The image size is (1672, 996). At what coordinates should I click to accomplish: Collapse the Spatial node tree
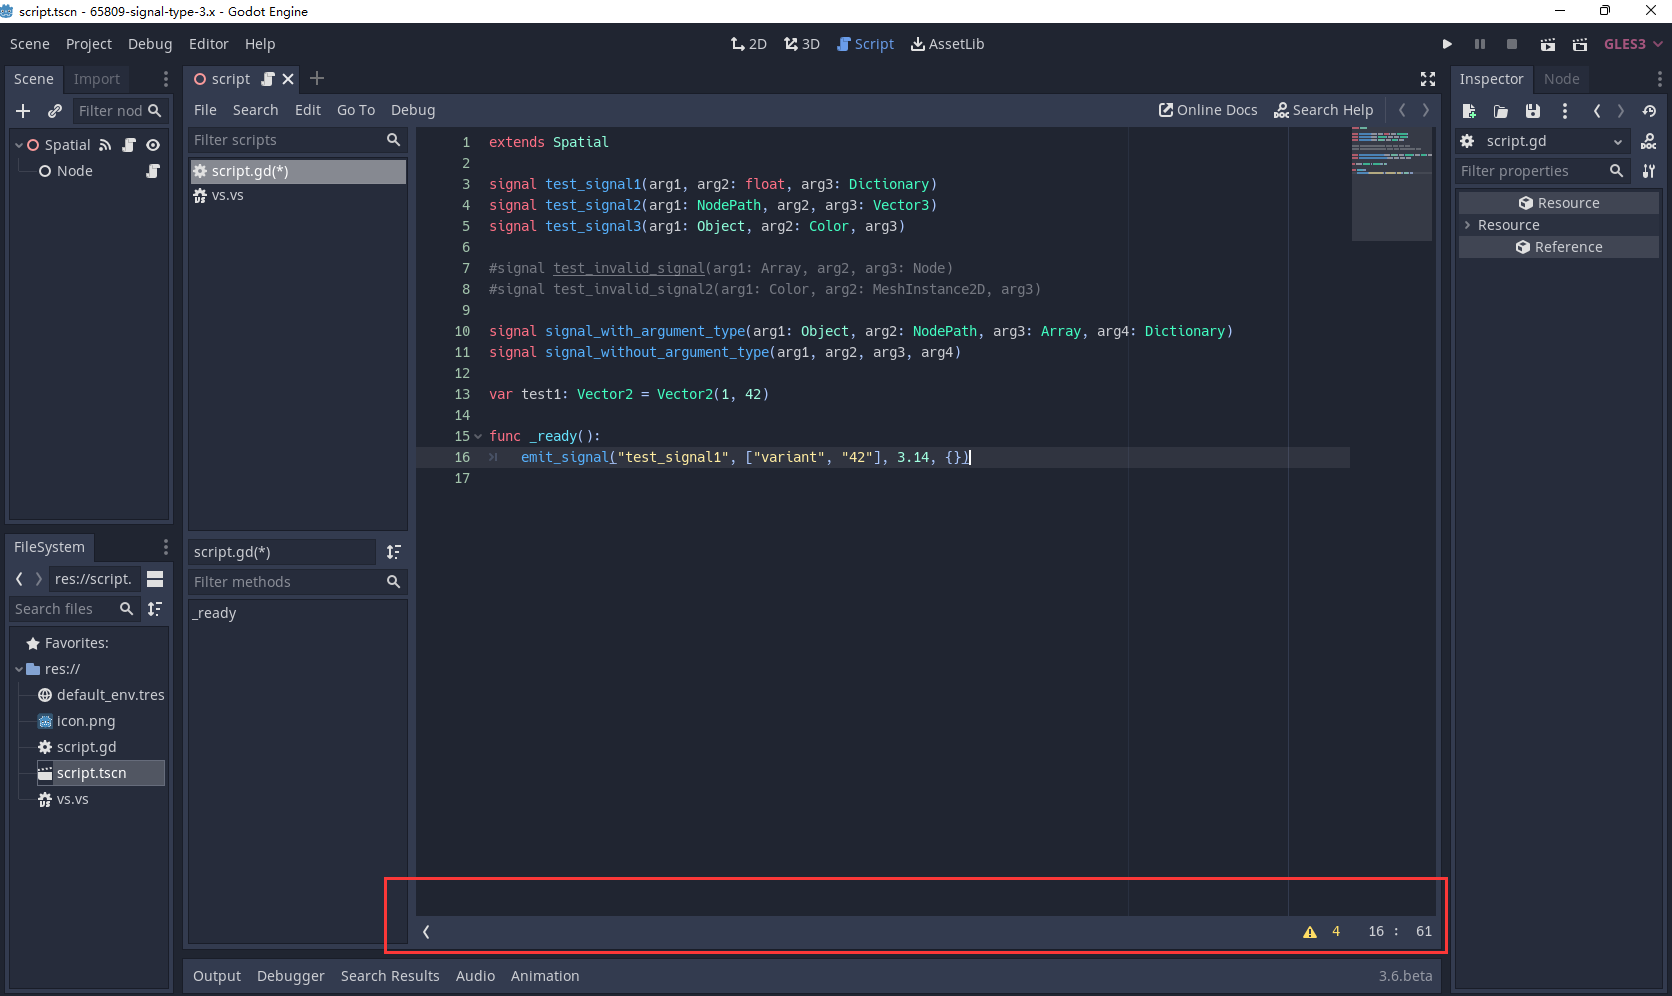point(19,145)
